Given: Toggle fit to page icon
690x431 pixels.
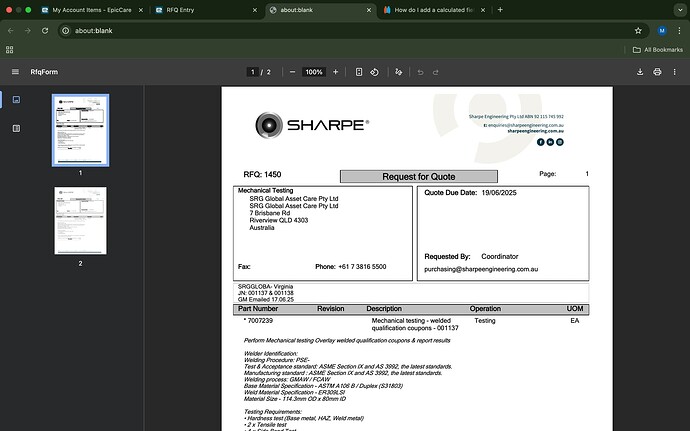Looking at the screenshot, I should click(359, 72).
